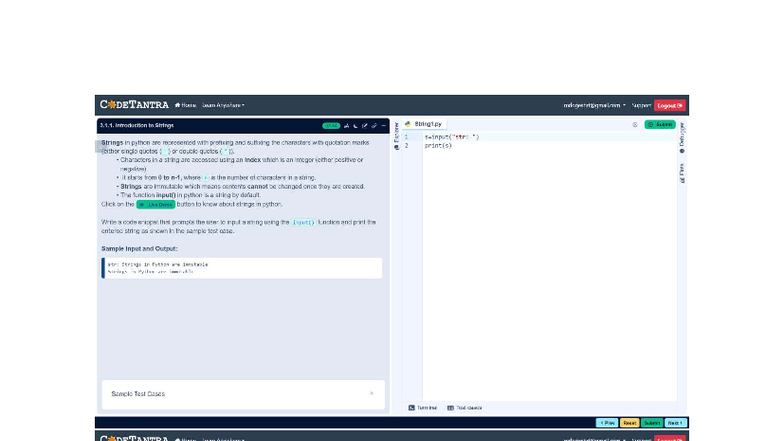Open the Support link
Image resolution: width=784 pixels, height=441 pixels.
641,105
